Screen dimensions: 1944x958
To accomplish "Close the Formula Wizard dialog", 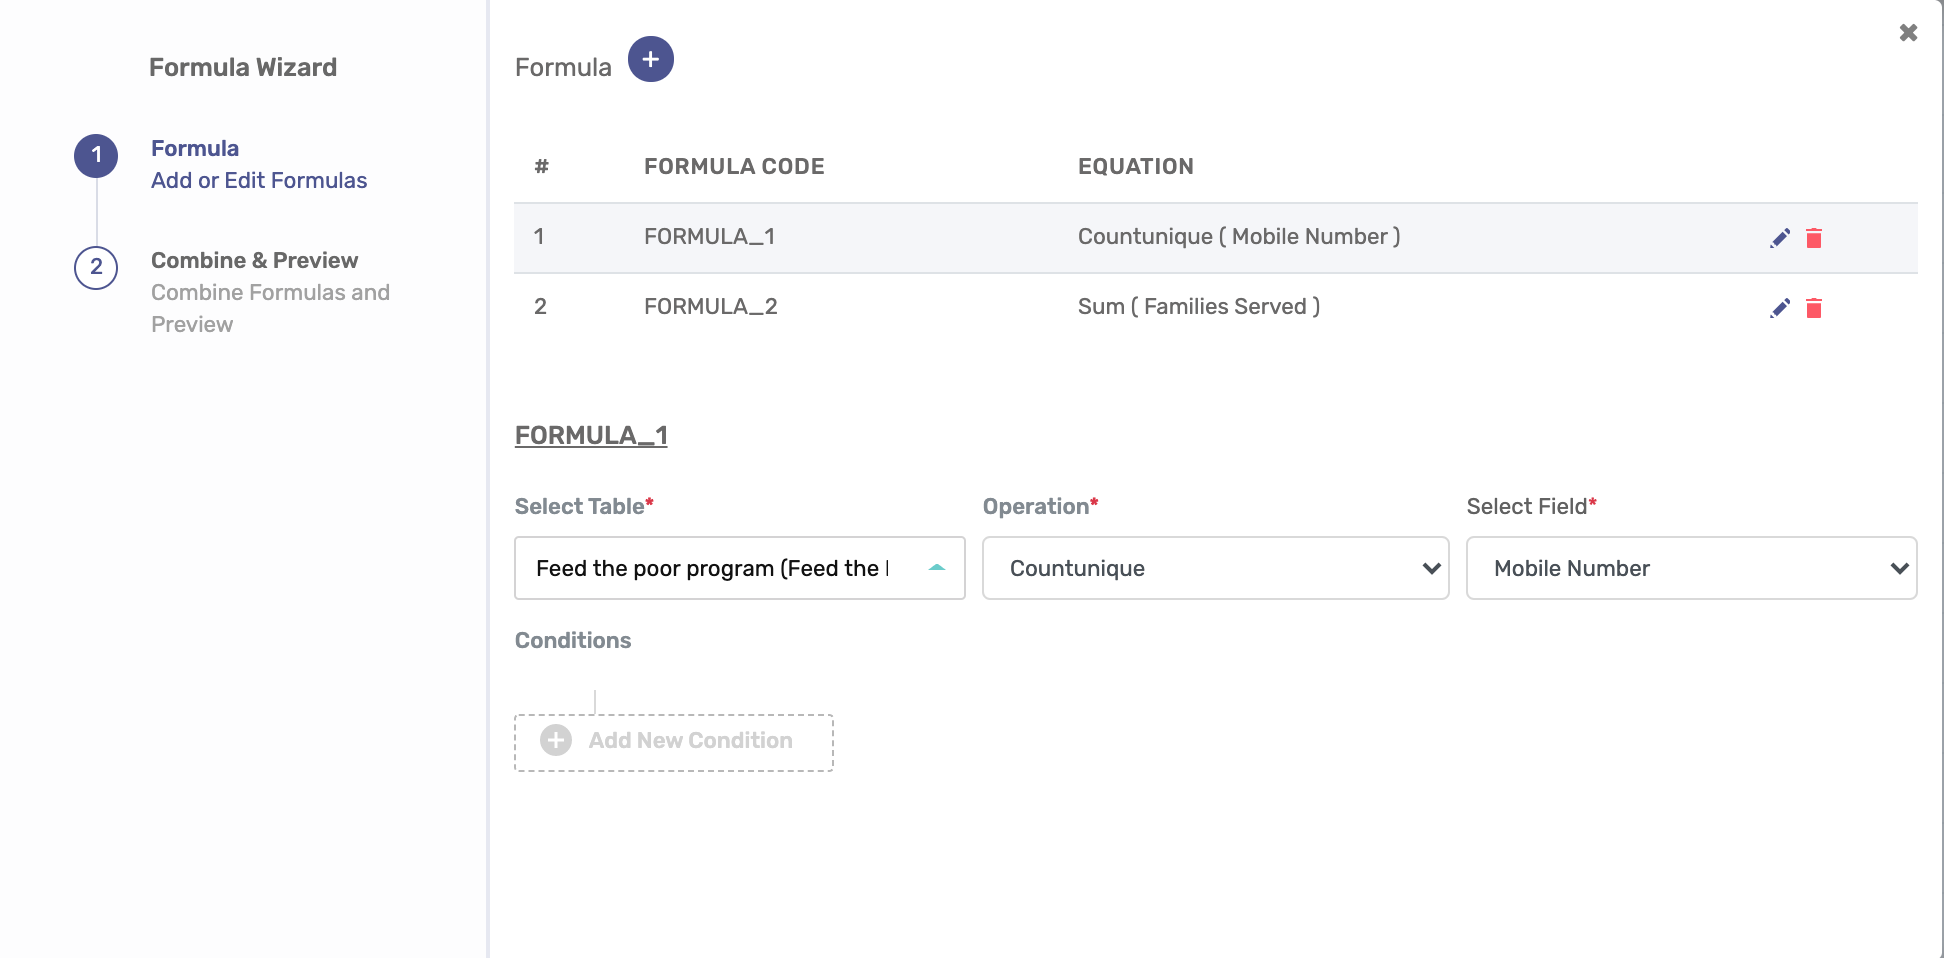I will coord(1908,33).
